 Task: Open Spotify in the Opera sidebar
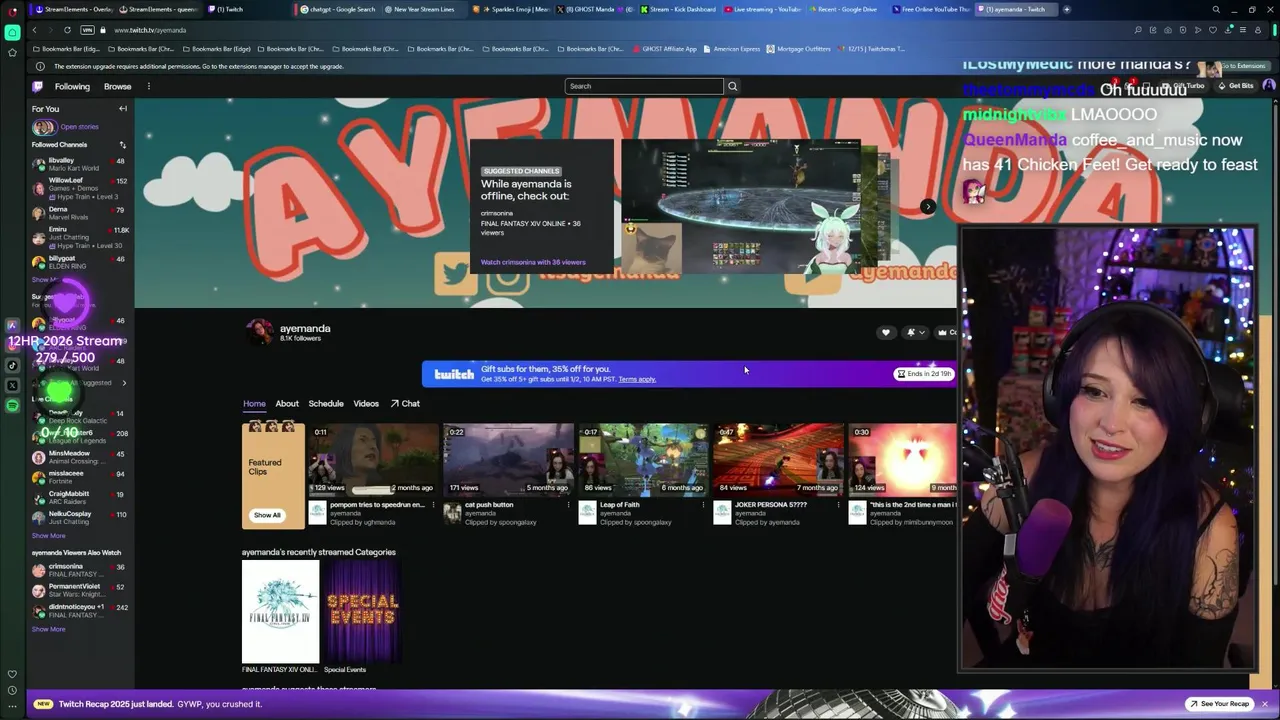[x=12, y=405]
